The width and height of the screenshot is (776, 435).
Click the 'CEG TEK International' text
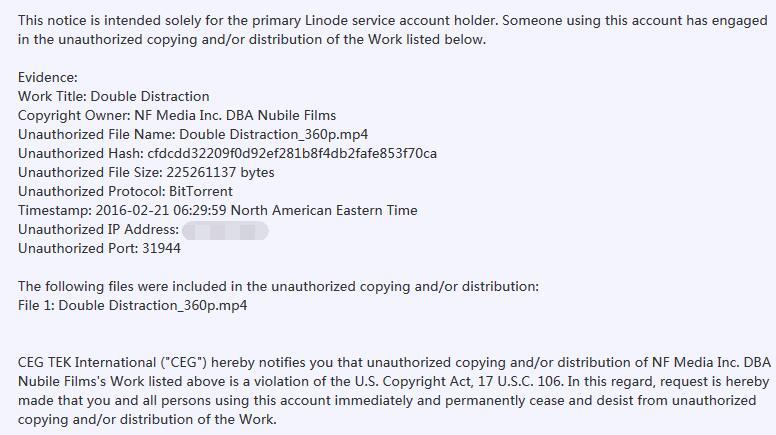coord(87,362)
